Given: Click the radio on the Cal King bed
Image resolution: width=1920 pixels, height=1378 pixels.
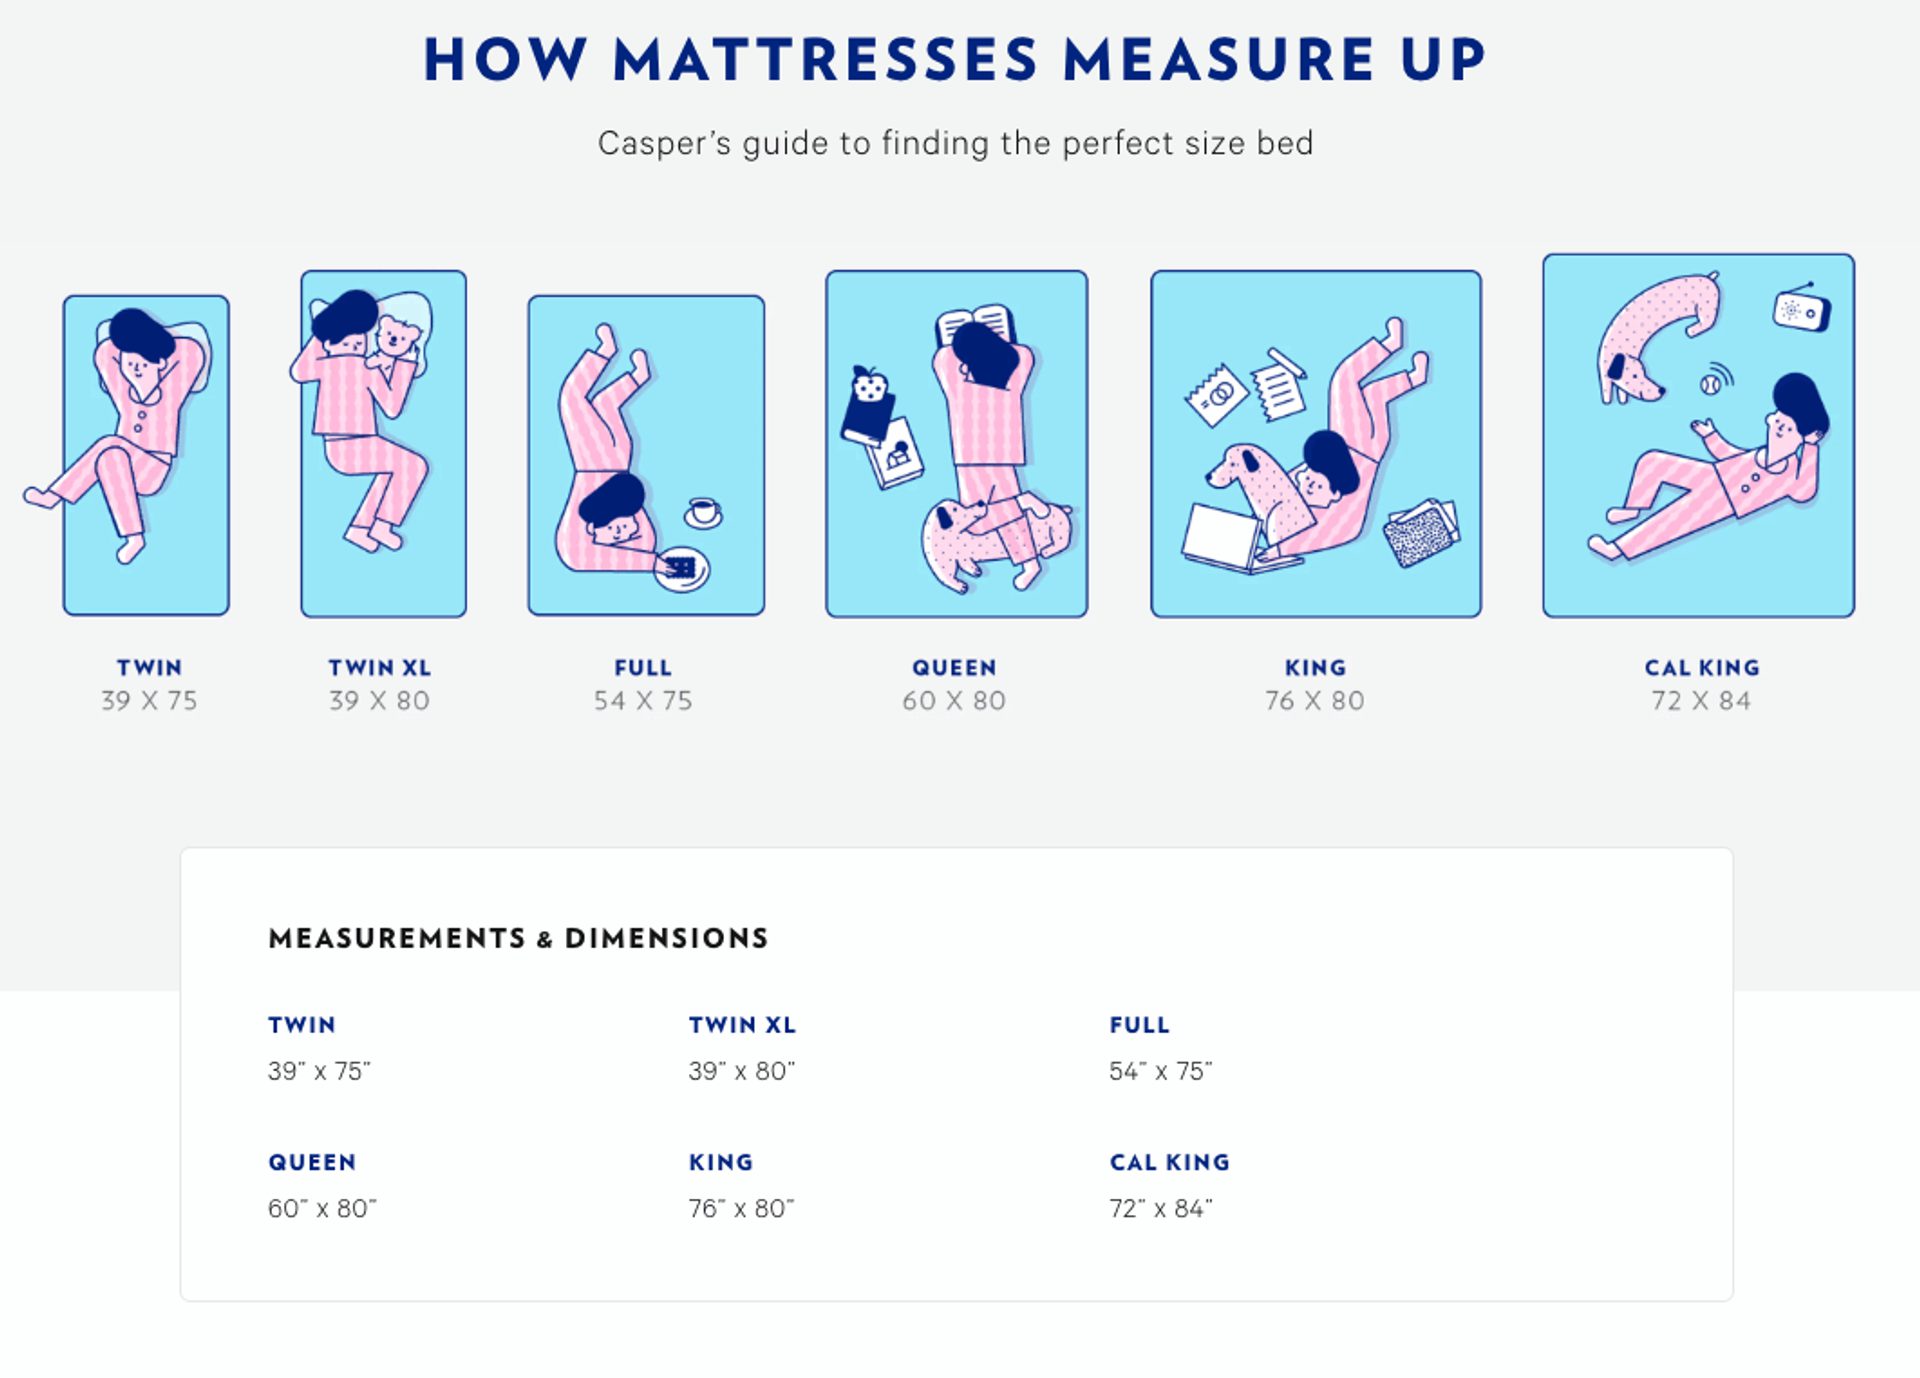Looking at the screenshot, I should (1801, 309).
